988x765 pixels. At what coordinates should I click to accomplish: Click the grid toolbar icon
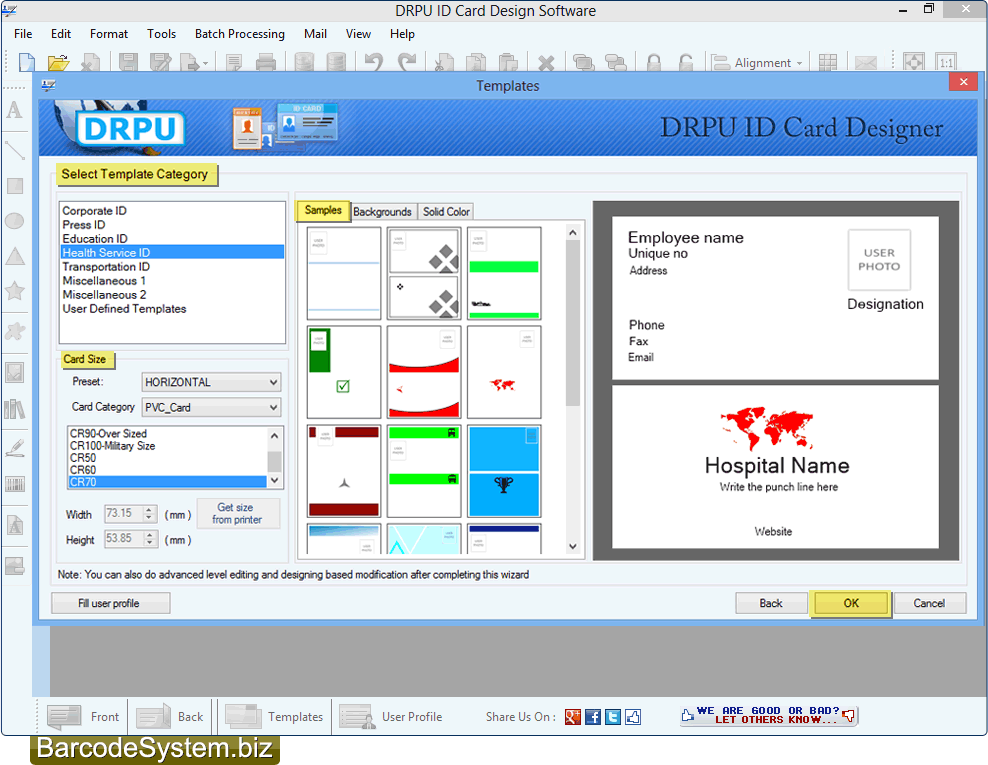[827, 62]
